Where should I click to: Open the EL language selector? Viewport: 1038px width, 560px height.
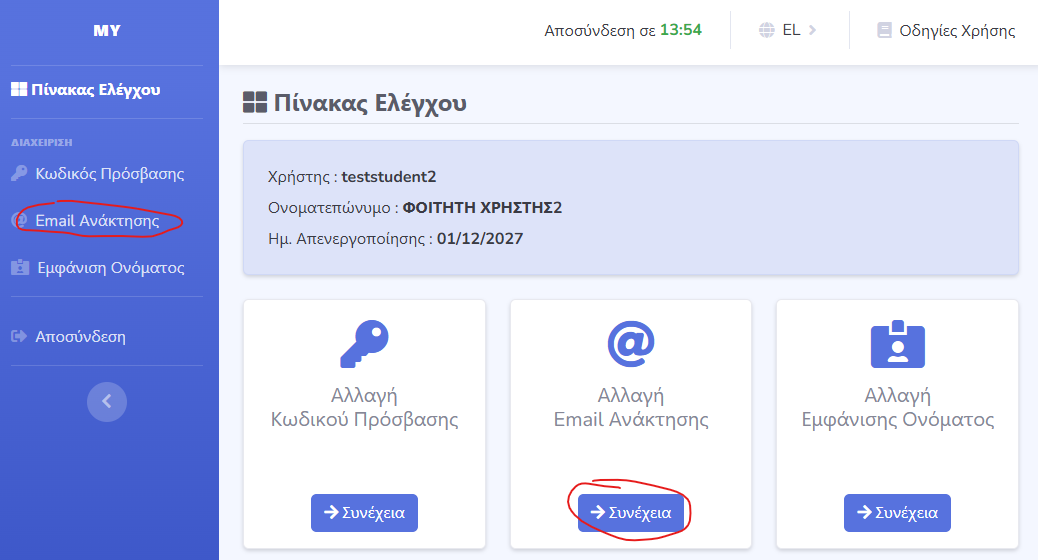[x=790, y=30]
